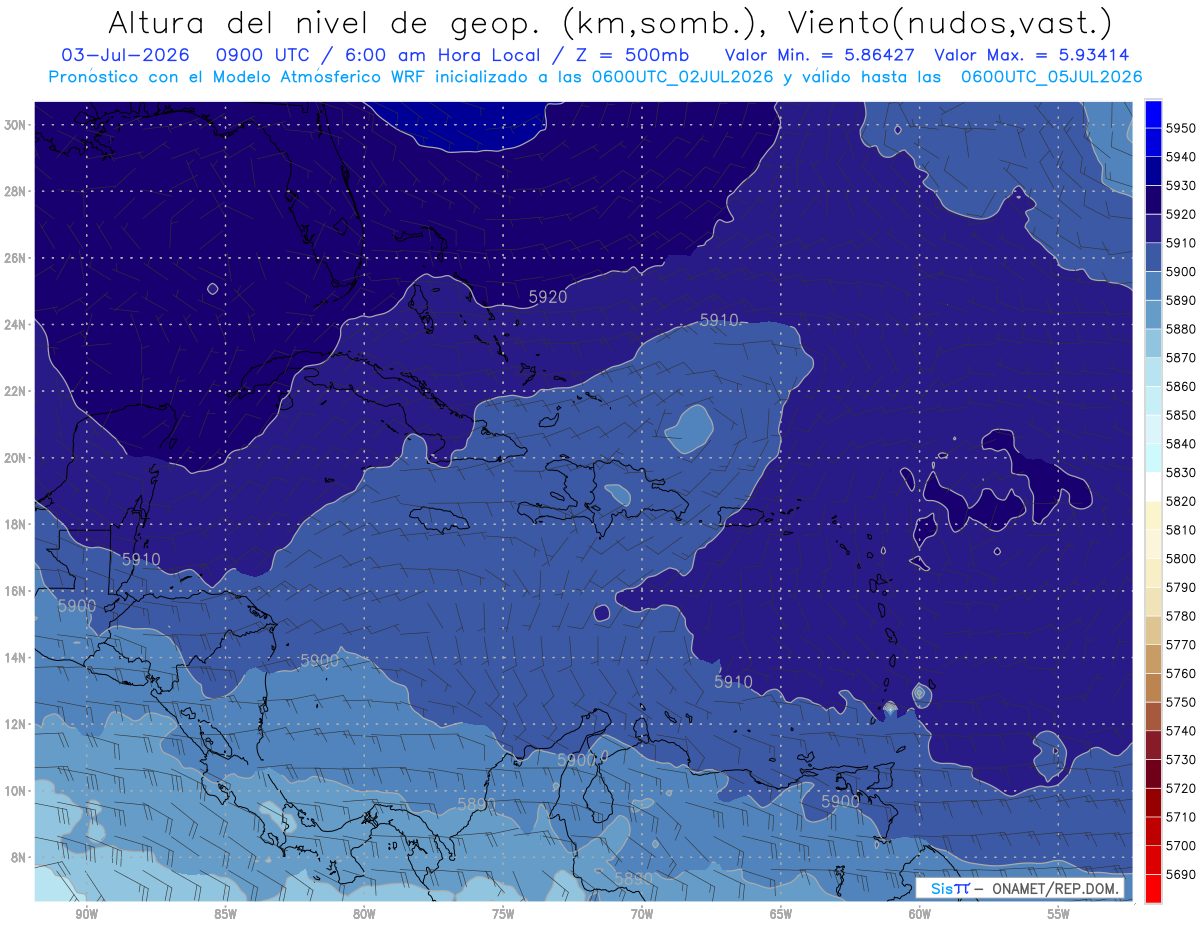Viewport: 1200px width, 927px height.
Task: Click the '12N' latitude label
Action: [x=15, y=724]
